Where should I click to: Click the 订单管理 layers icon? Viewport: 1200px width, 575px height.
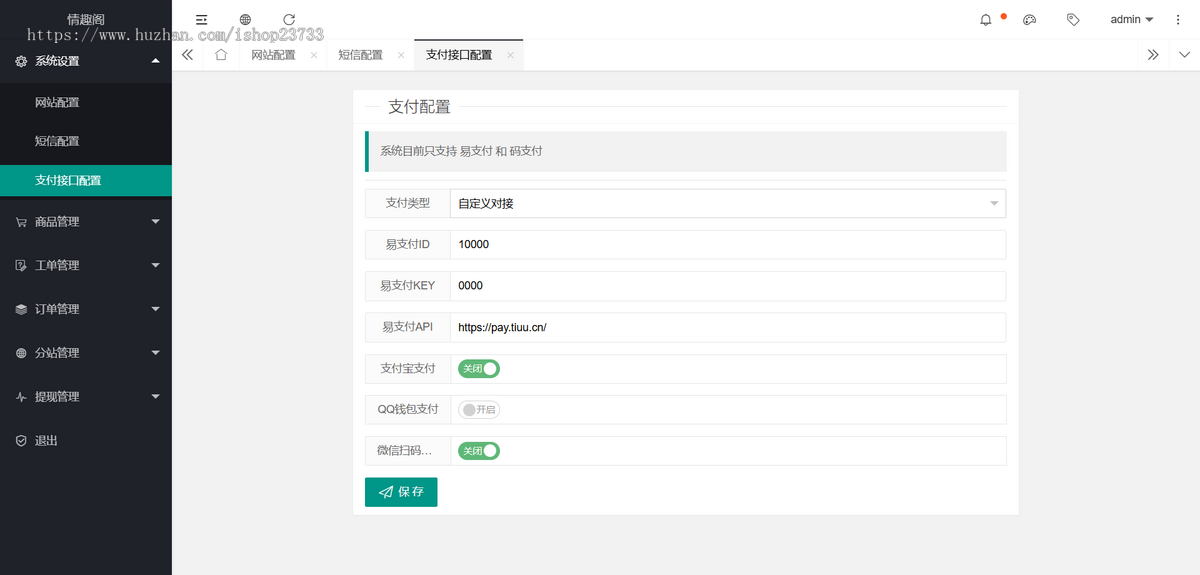pos(21,309)
